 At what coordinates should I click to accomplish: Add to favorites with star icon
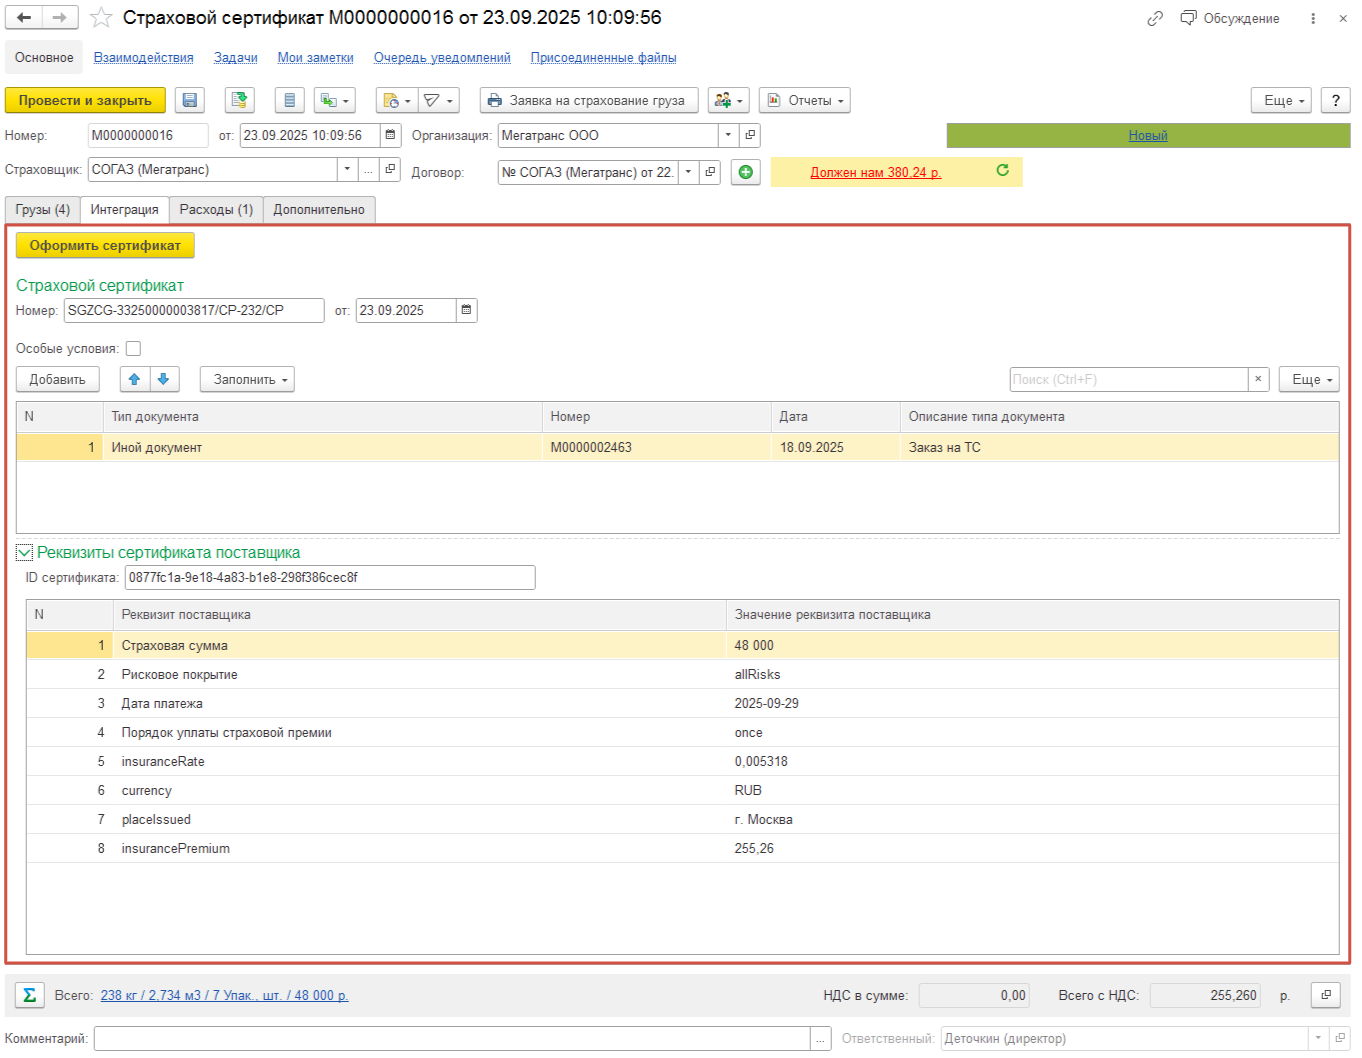click(101, 18)
